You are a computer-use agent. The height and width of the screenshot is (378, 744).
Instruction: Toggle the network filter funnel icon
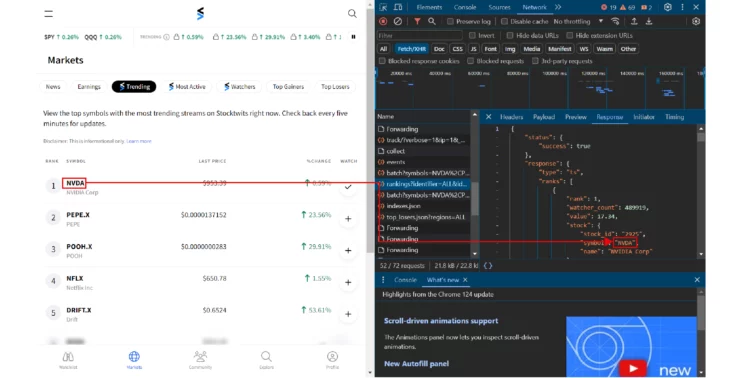pyautogui.click(x=417, y=21)
